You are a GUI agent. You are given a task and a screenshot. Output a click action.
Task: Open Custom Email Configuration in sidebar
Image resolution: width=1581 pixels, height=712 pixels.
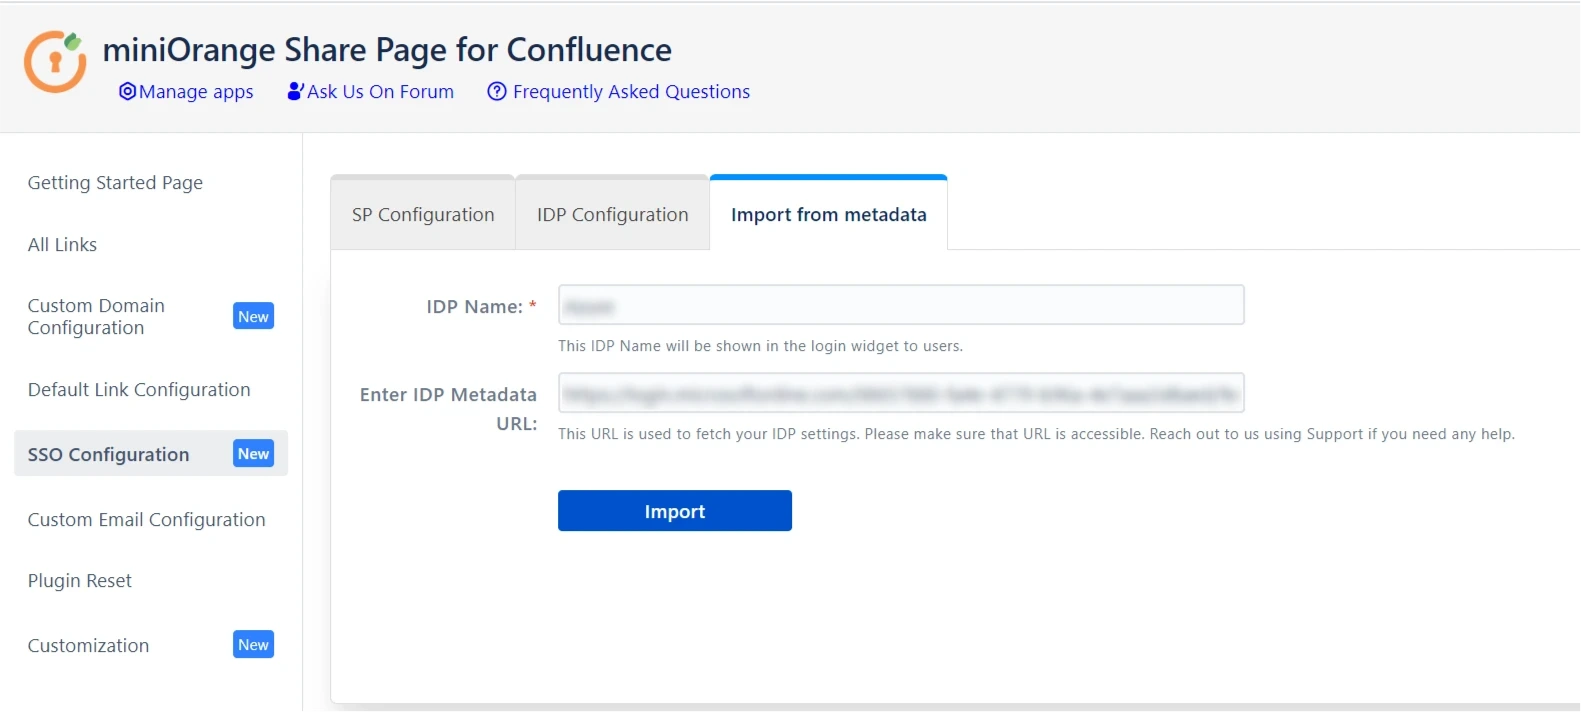pyautogui.click(x=146, y=520)
